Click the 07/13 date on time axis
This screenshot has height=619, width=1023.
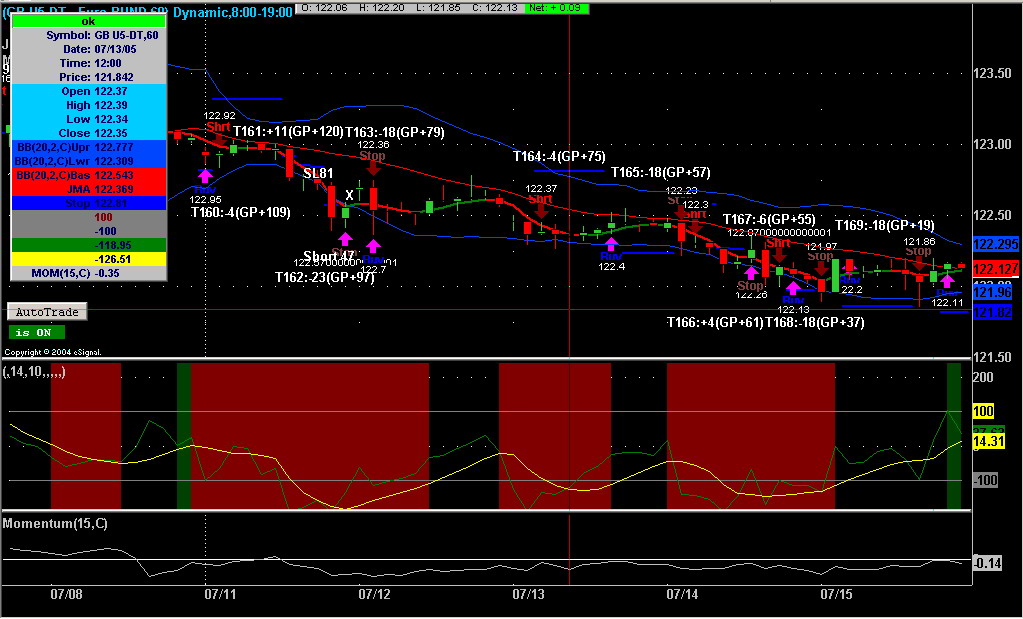pos(528,594)
